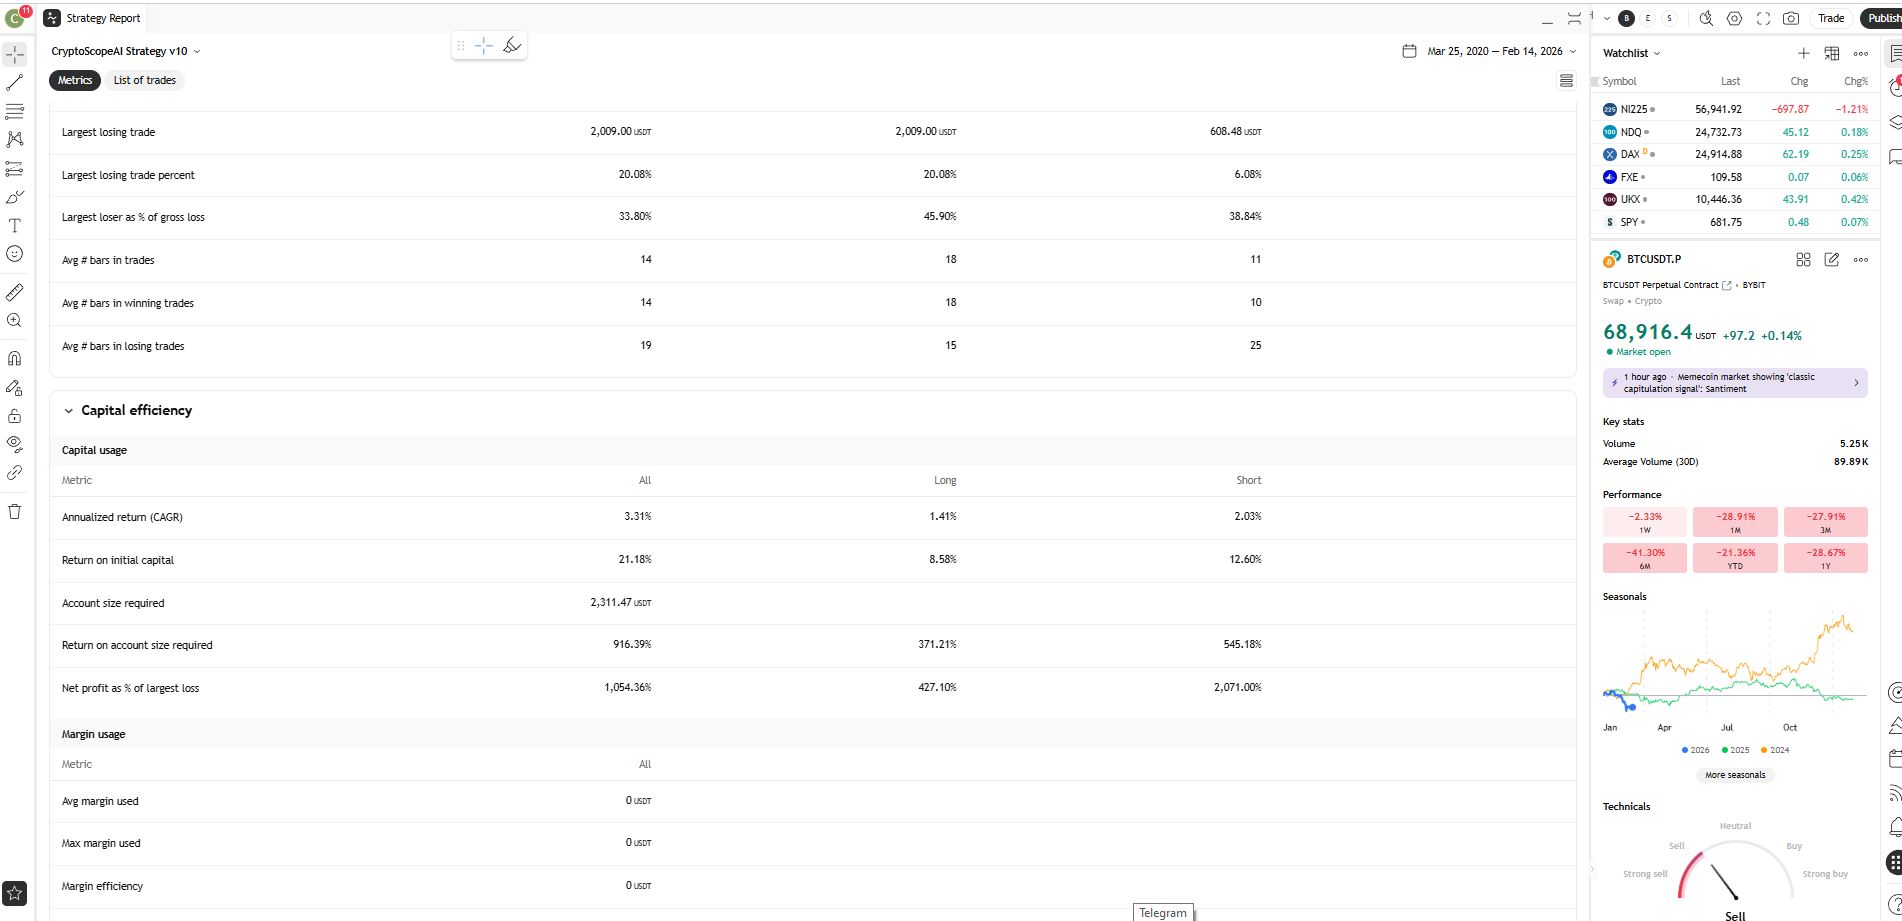
Task: Click the ruler measure tool
Action: [x=15, y=292]
